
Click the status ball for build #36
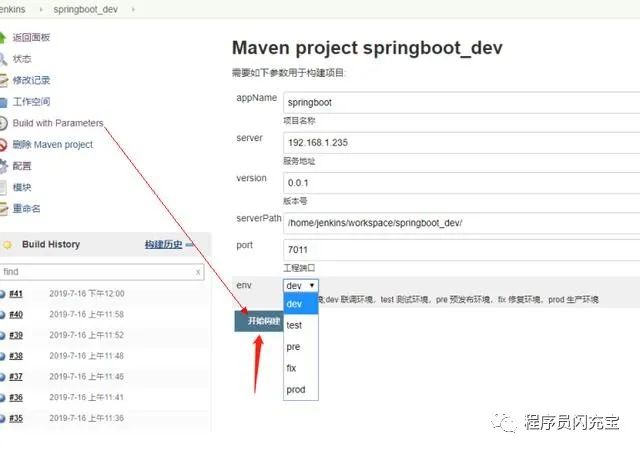tap(2, 398)
